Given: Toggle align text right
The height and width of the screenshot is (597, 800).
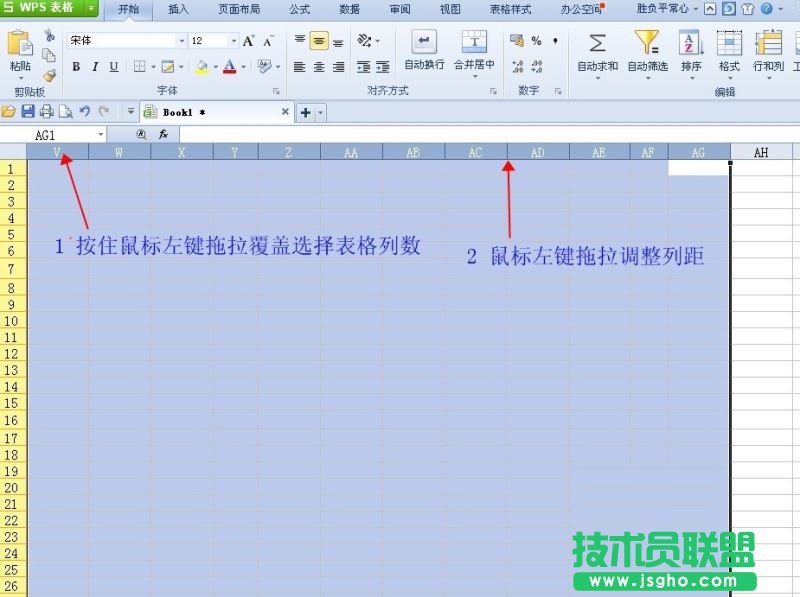Looking at the screenshot, I should click(338, 67).
